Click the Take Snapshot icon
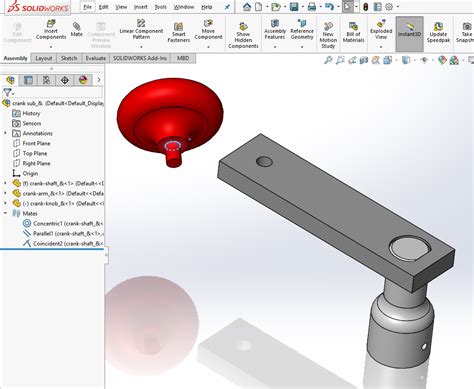Image resolution: width=474 pixels, height=389 pixels. click(467, 26)
